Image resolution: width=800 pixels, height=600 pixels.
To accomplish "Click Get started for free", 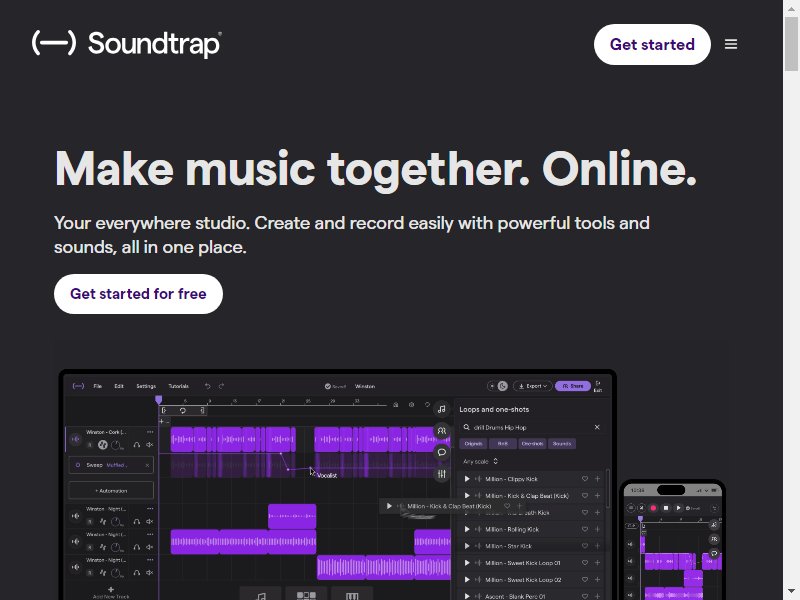I will 138,294.
